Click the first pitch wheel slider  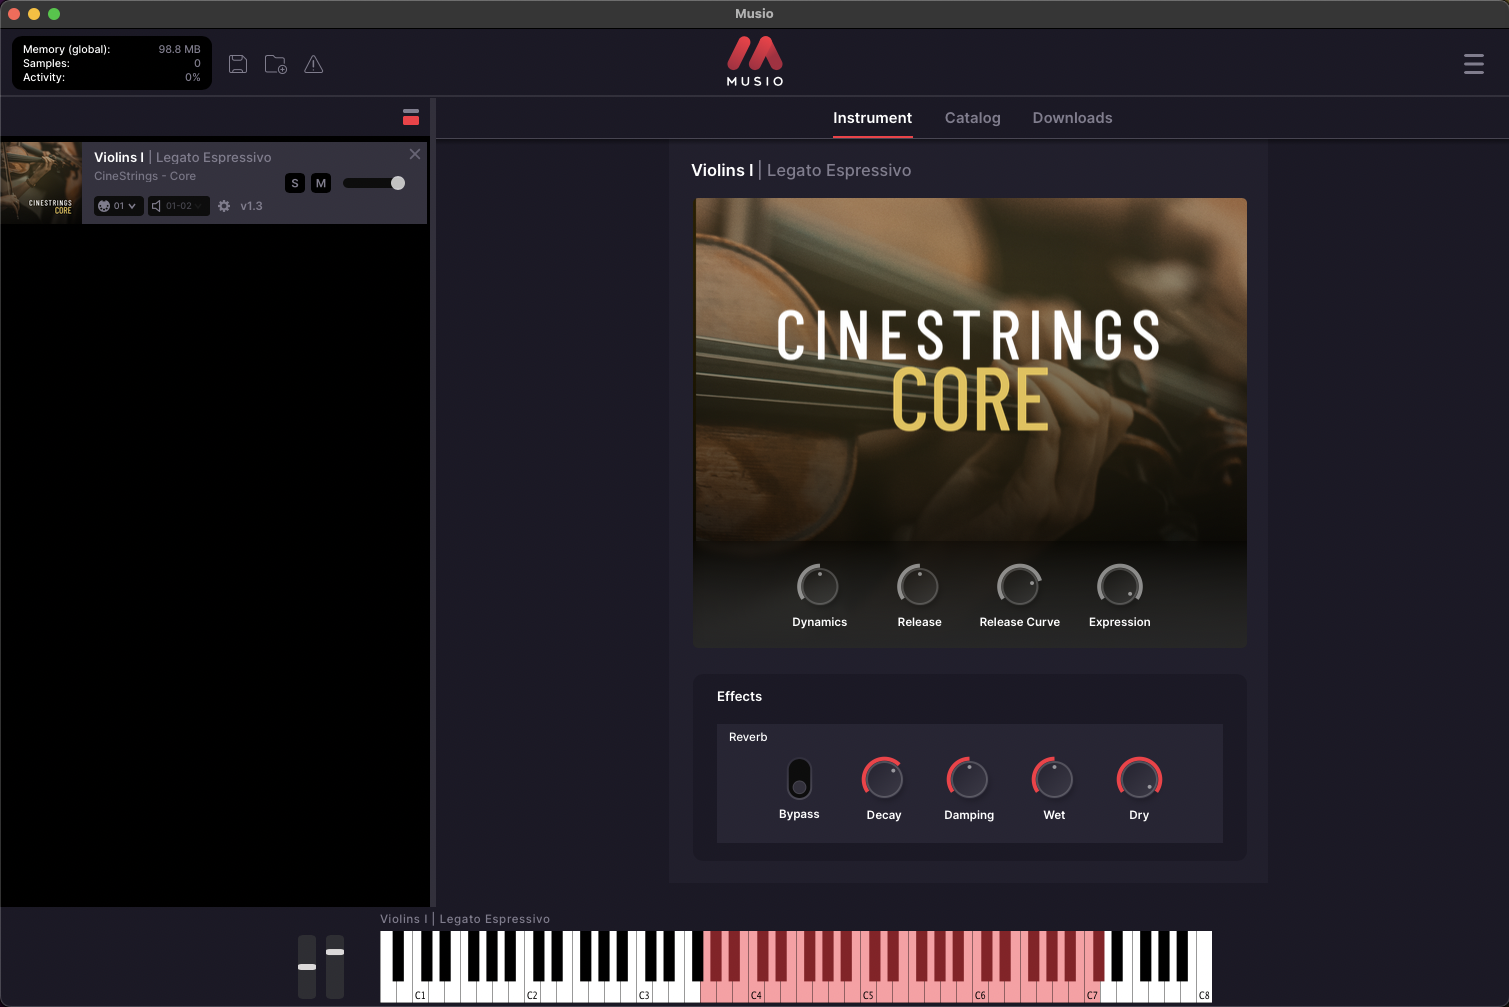307,967
